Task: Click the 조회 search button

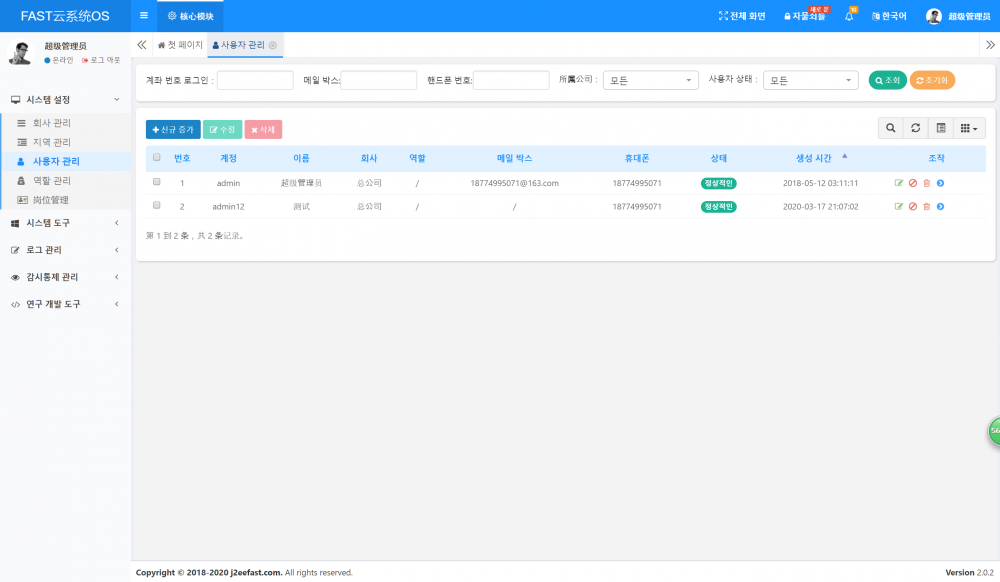Action: pyautogui.click(x=884, y=79)
